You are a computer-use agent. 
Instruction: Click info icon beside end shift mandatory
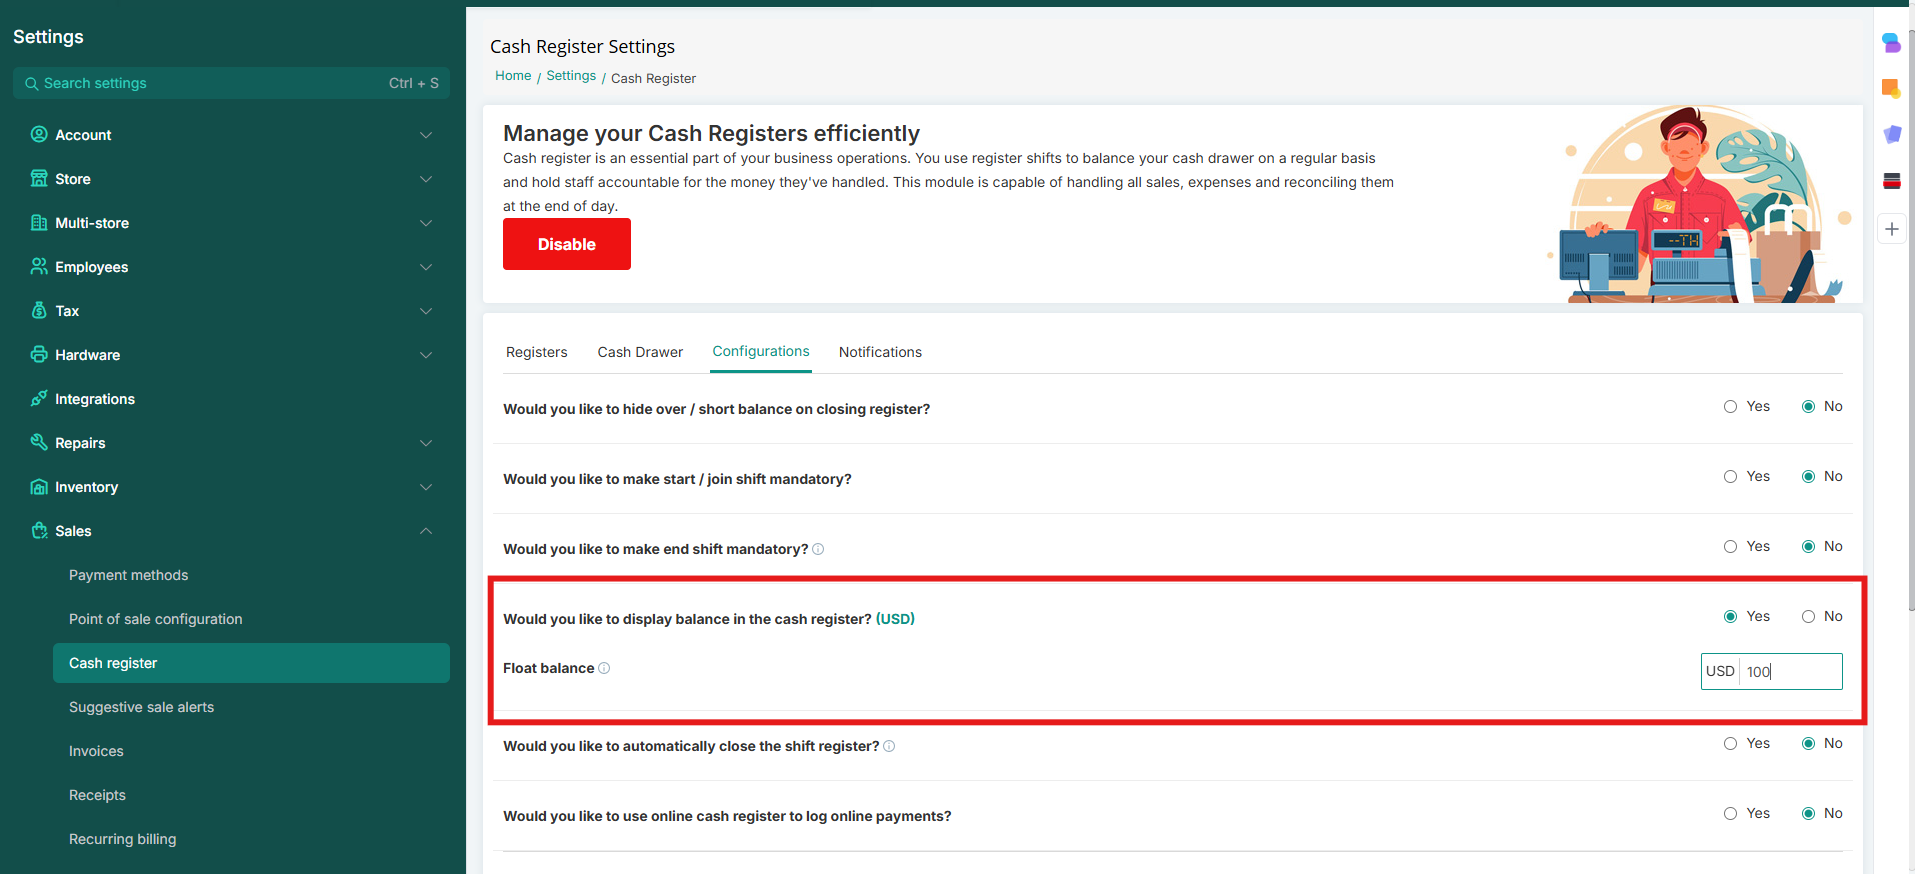pos(818,549)
